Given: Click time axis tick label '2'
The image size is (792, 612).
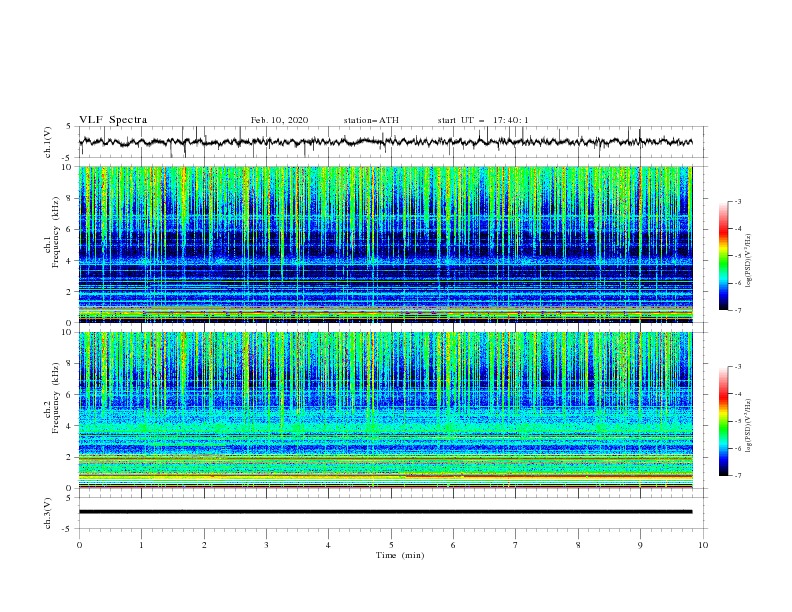Looking at the screenshot, I should tap(204, 545).
